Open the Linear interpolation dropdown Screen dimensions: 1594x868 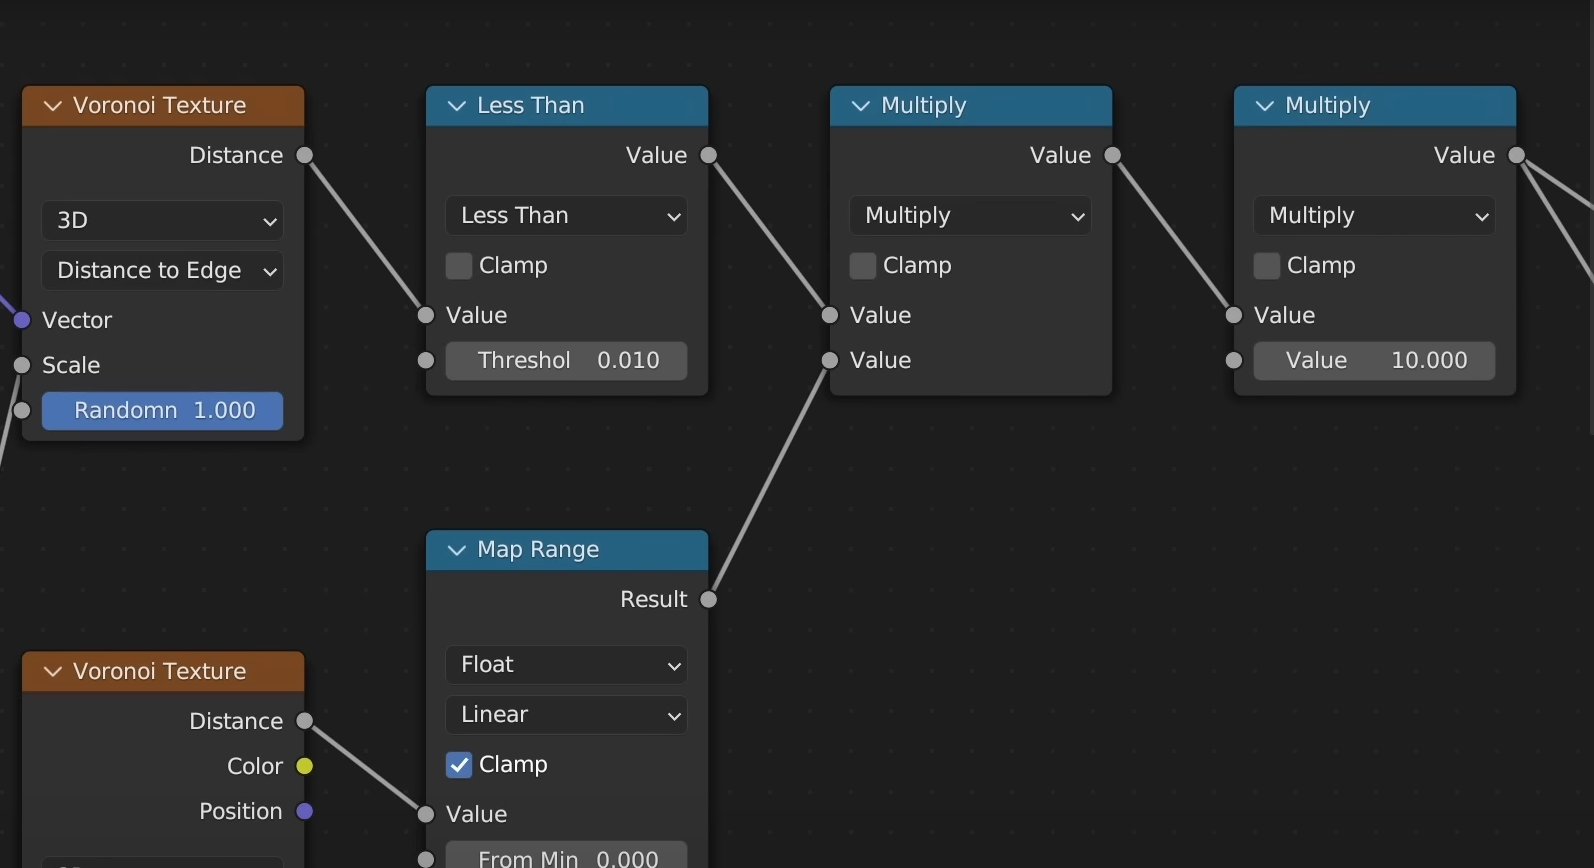click(566, 715)
